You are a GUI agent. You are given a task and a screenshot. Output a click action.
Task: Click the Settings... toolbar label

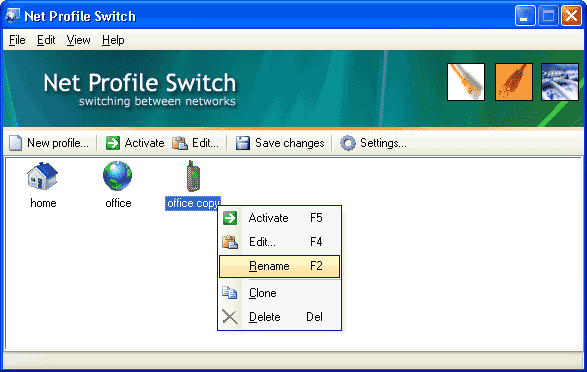383,143
